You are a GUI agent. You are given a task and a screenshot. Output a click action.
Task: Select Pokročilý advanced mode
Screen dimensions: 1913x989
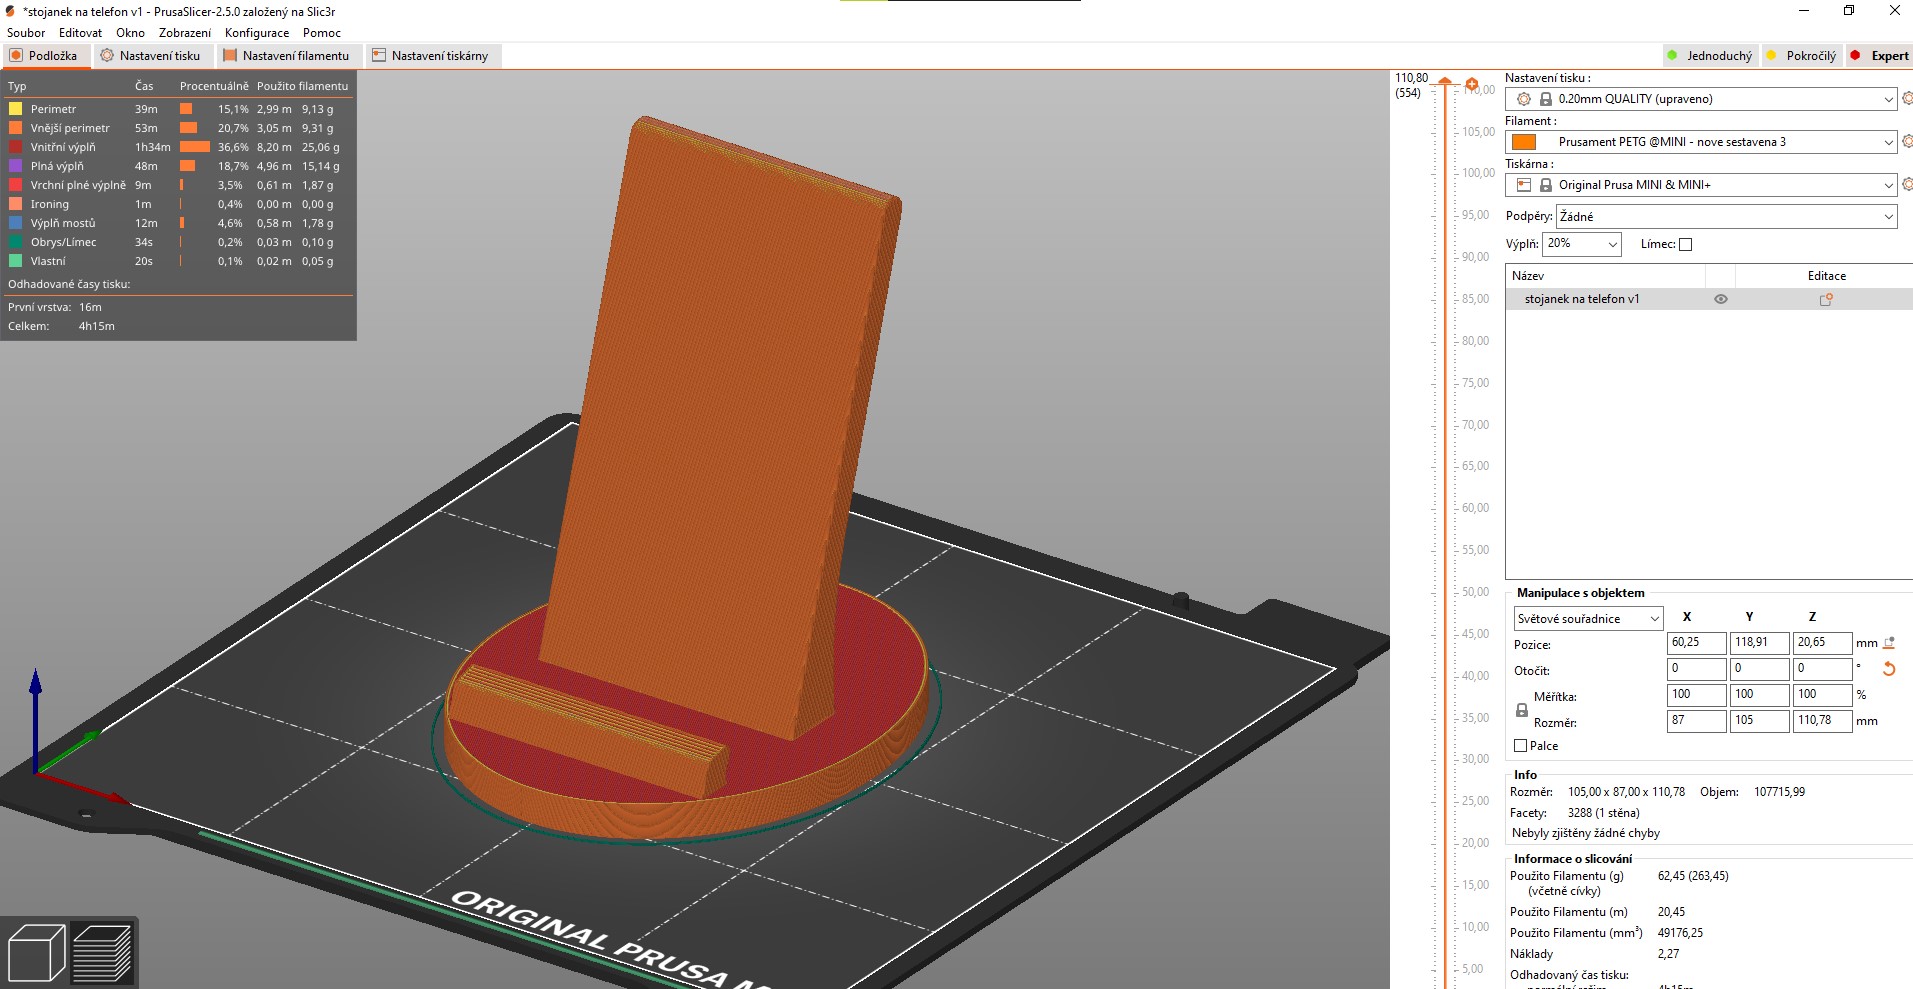point(1801,56)
